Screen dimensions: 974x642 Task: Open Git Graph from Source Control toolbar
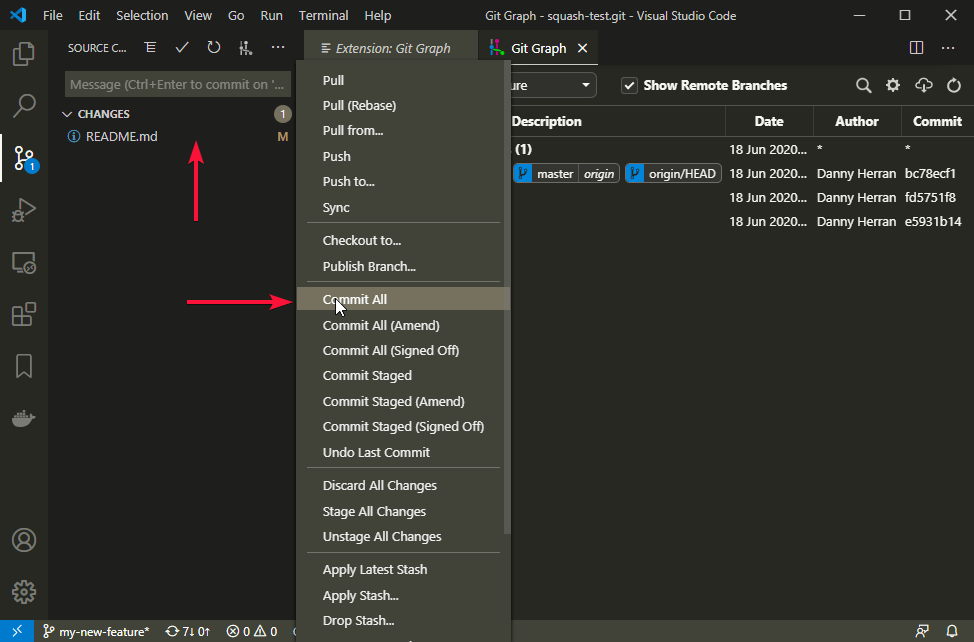coord(246,48)
